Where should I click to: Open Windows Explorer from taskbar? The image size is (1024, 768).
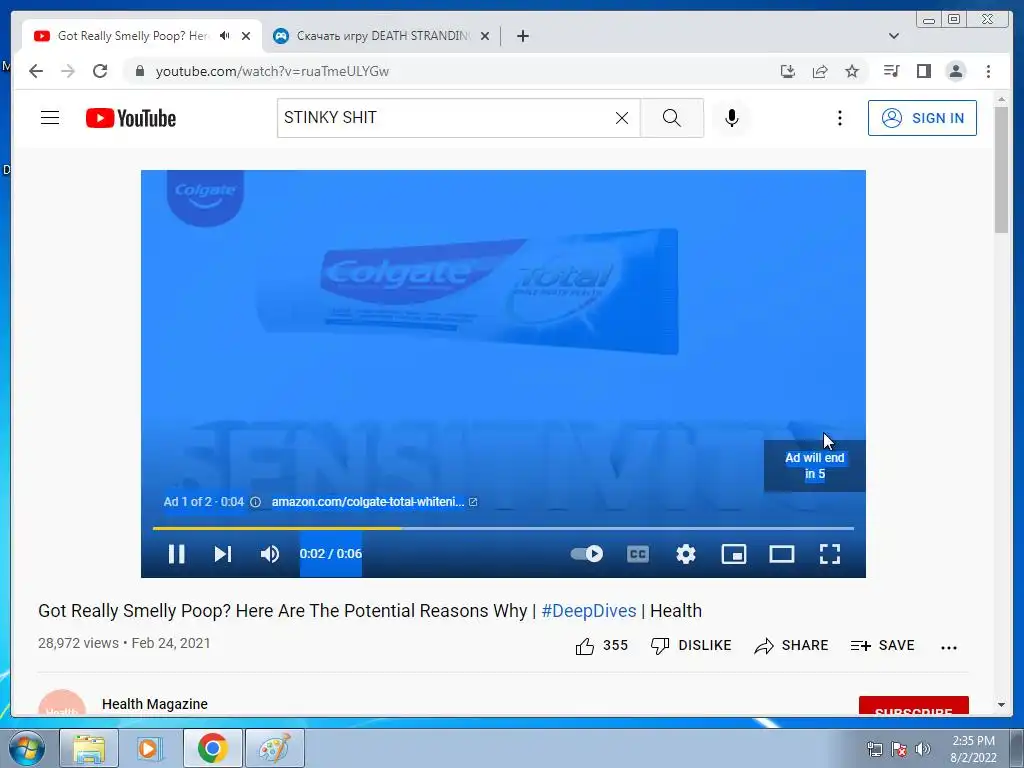(89, 748)
